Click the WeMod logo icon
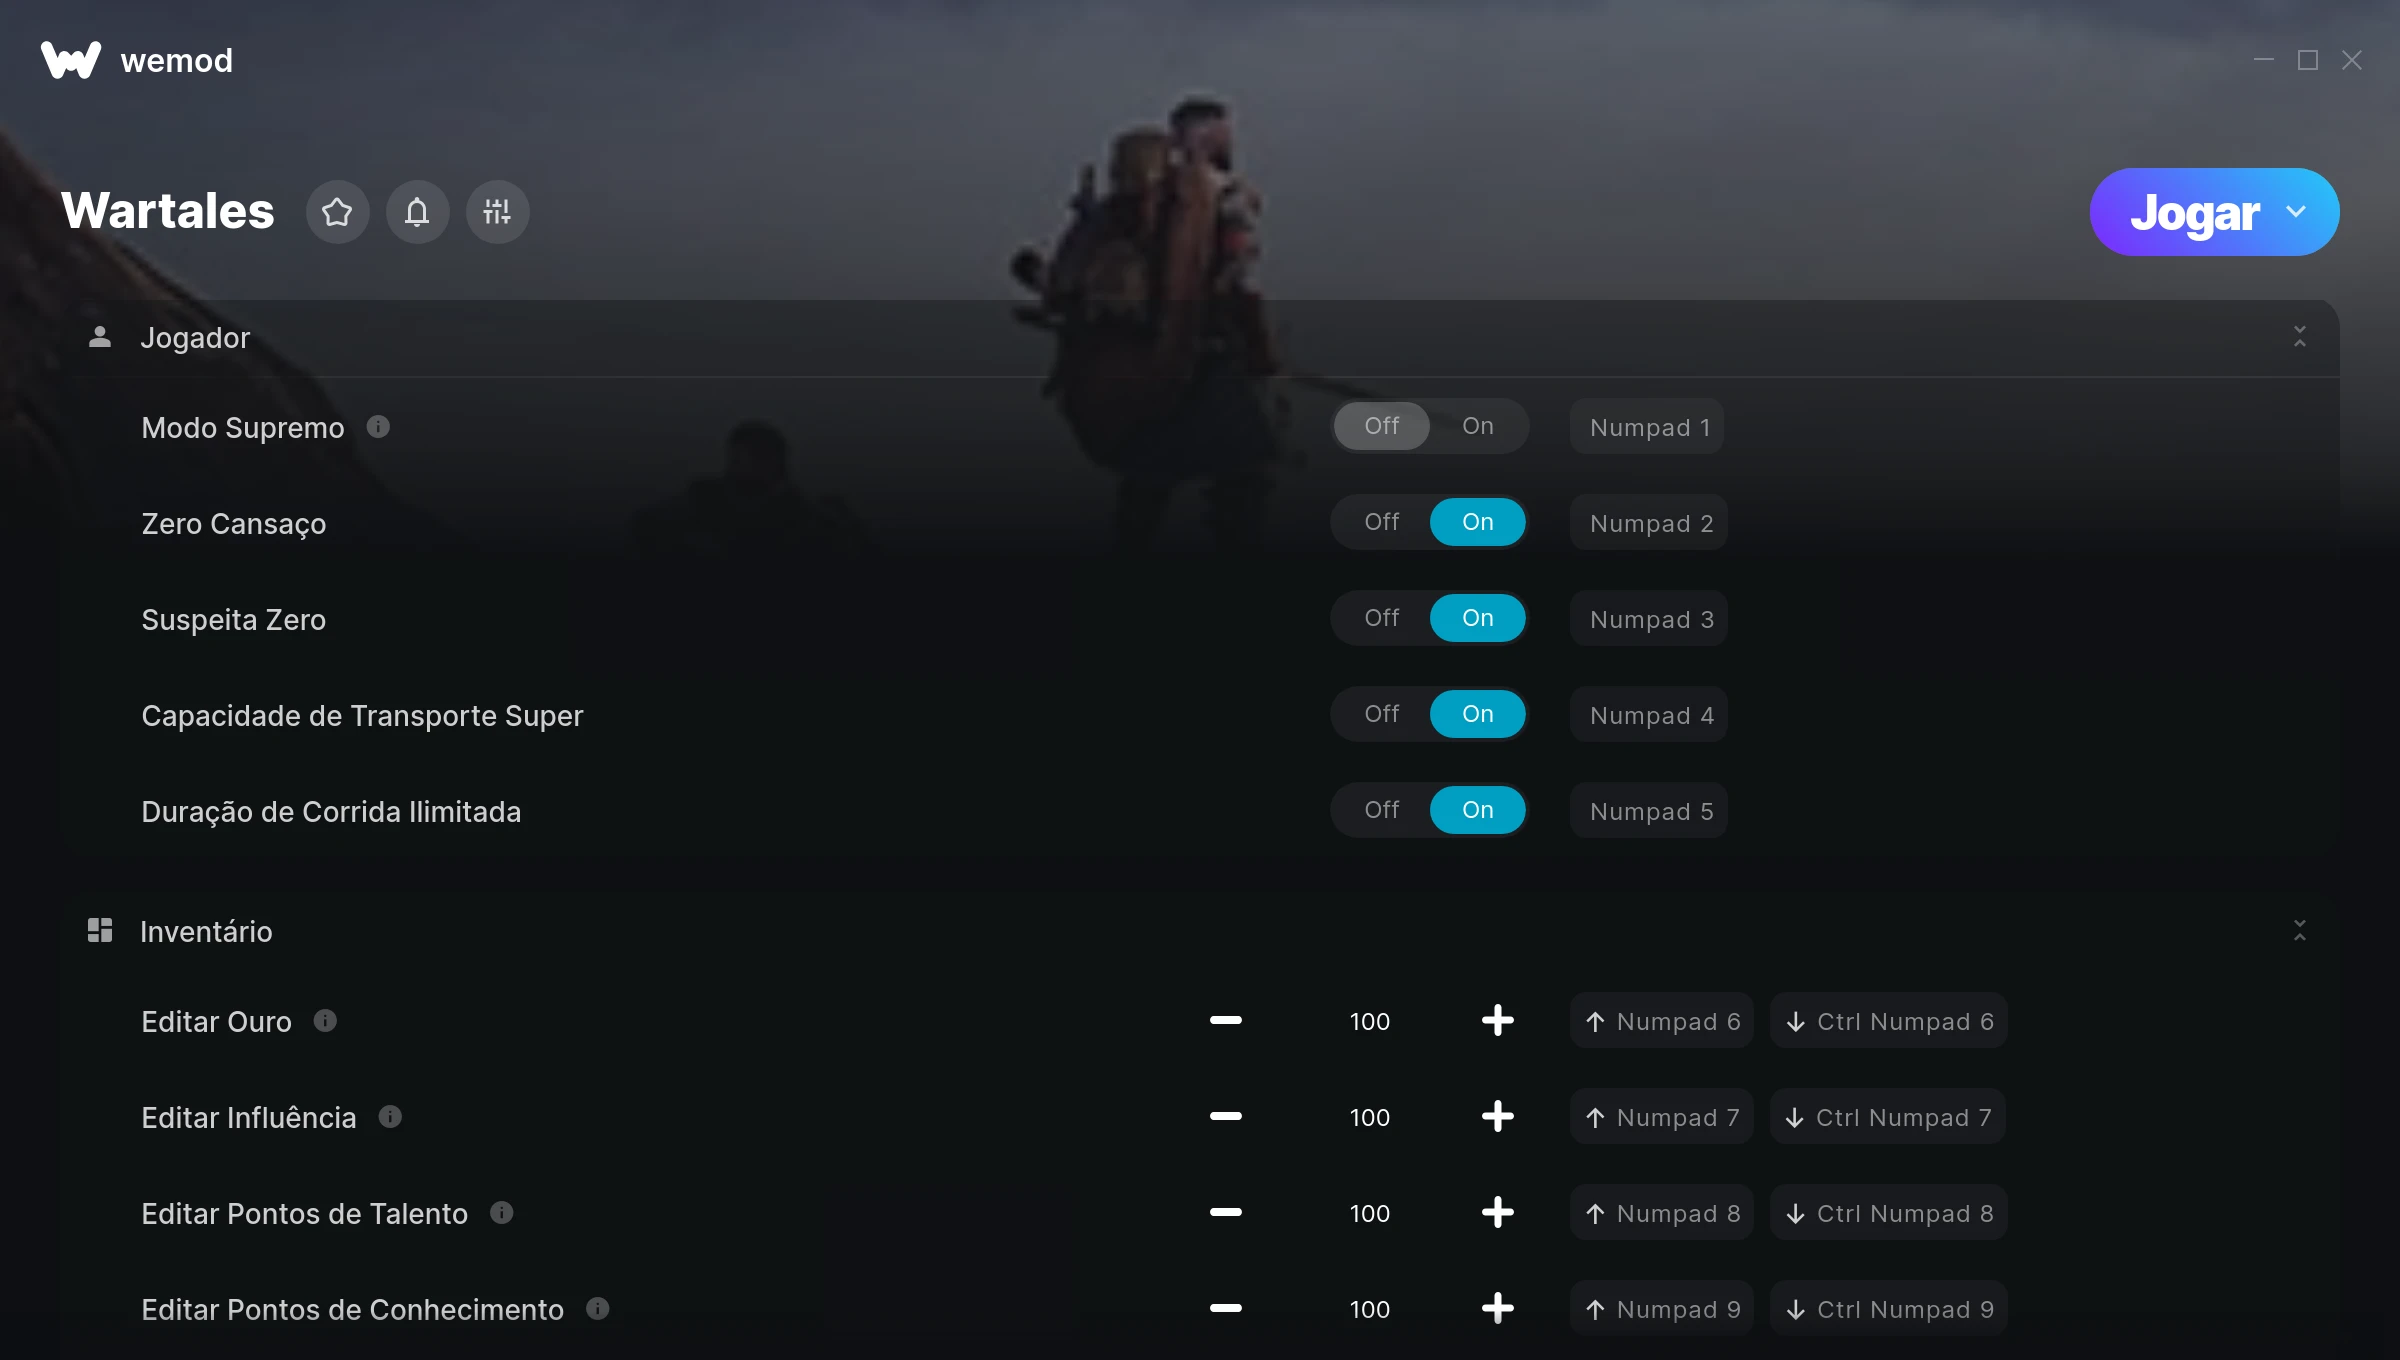Screen dimensions: 2400x1360 pyautogui.click(x=70, y=60)
